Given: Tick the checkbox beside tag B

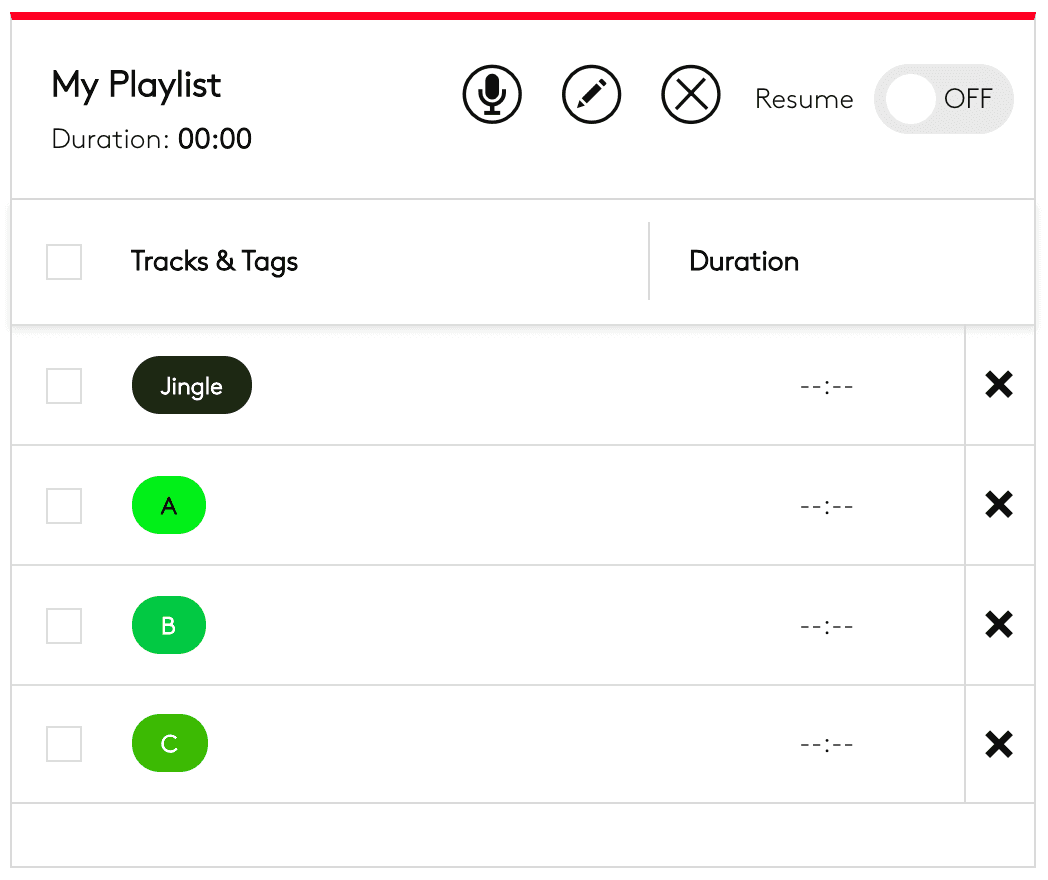Looking at the screenshot, I should coord(64,626).
